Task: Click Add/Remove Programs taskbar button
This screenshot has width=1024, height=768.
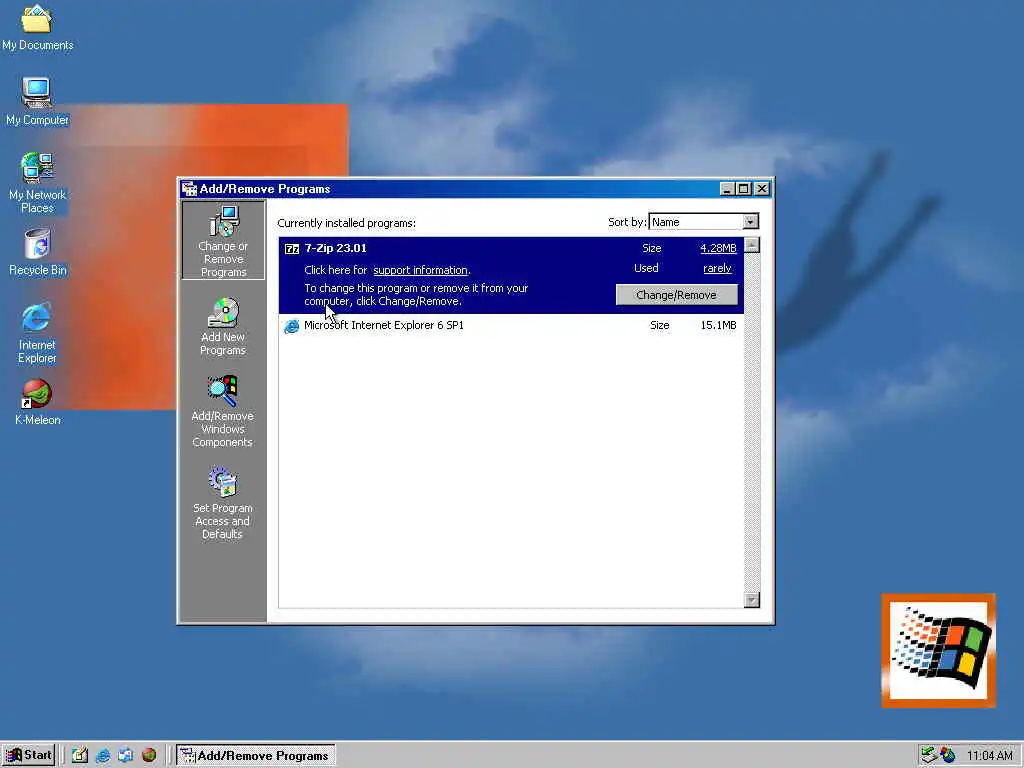Action: [x=255, y=756]
